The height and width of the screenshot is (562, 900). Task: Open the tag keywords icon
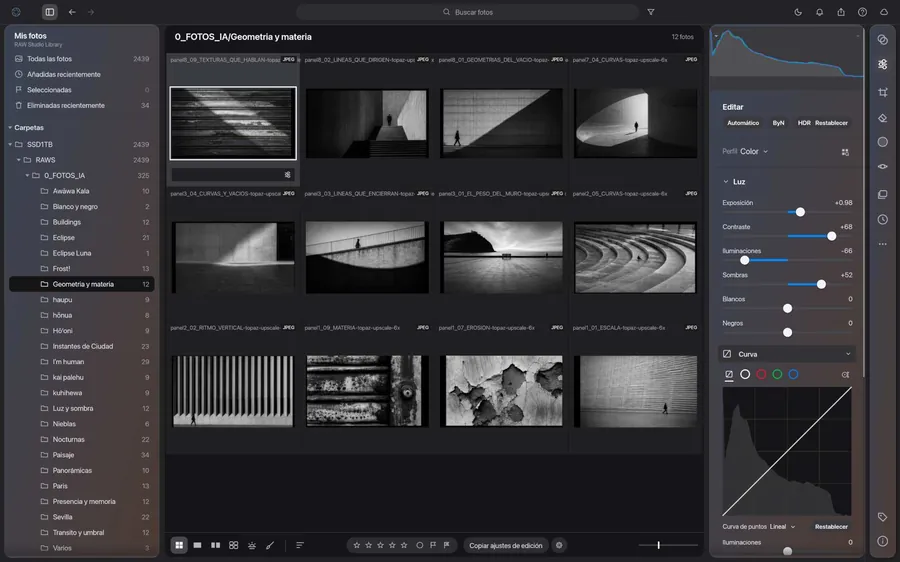tap(883, 517)
